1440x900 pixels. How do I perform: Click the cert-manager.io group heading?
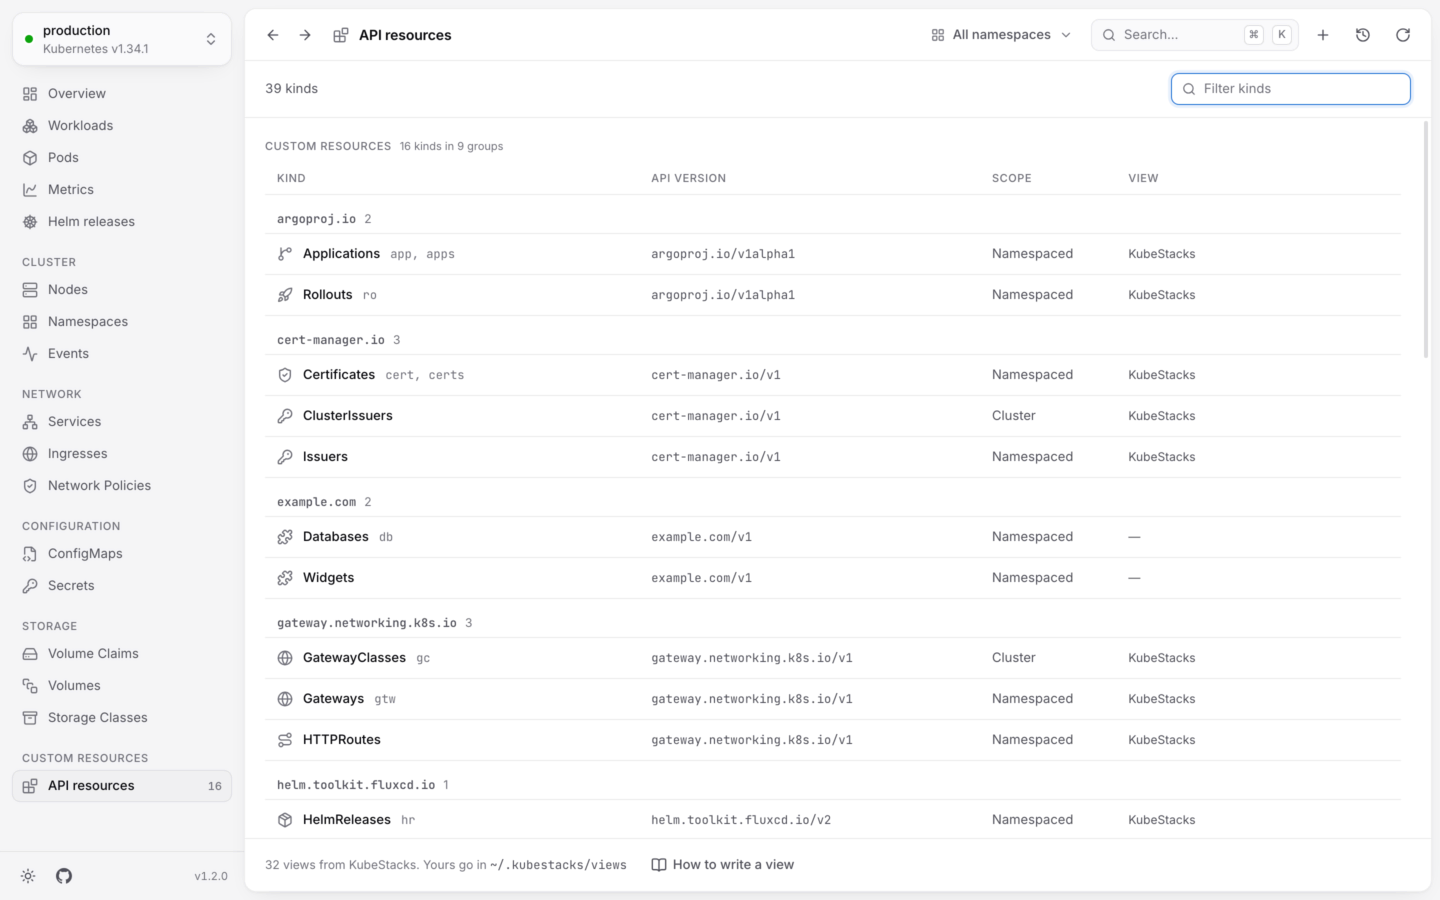331,340
